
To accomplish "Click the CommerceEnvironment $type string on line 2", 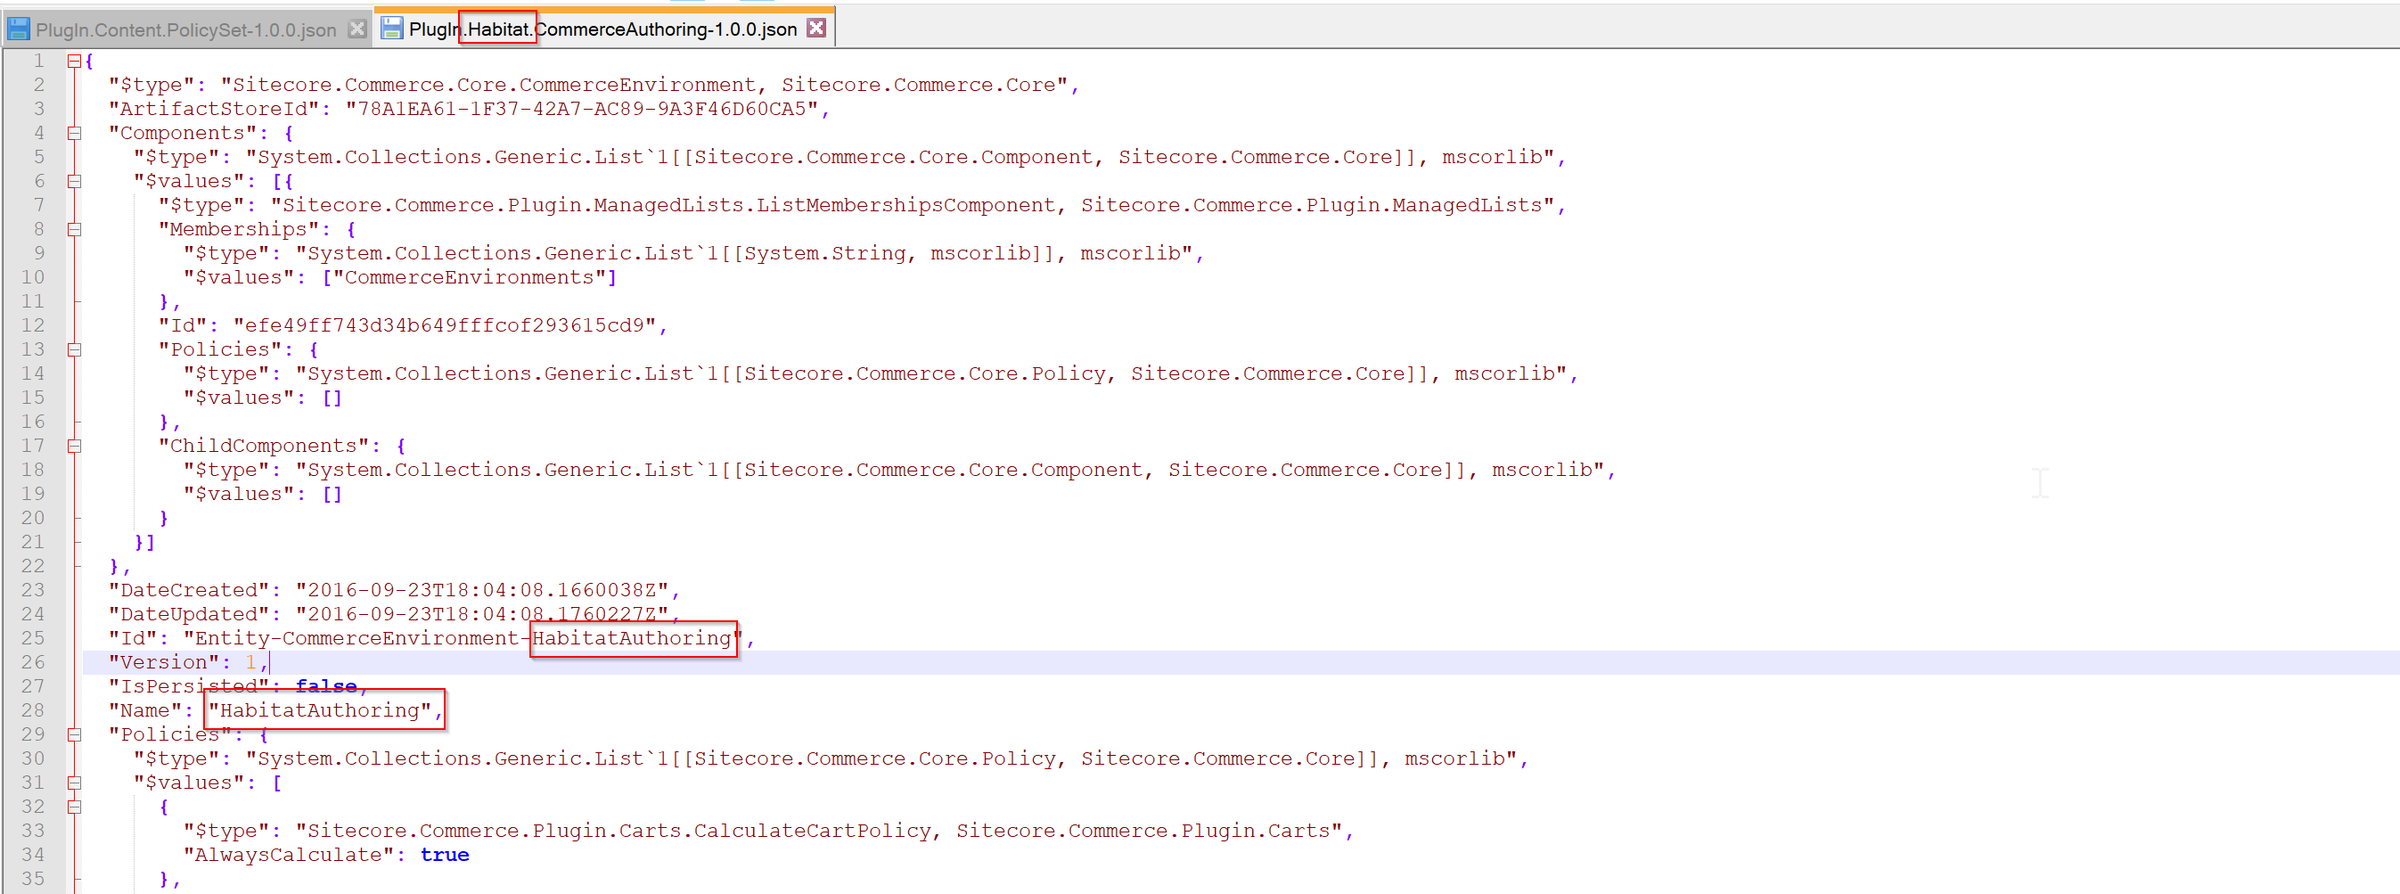I will (x=644, y=85).
